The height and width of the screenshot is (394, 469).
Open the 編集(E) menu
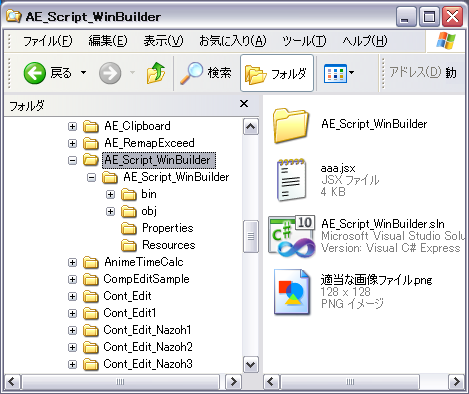pos(108,41)
